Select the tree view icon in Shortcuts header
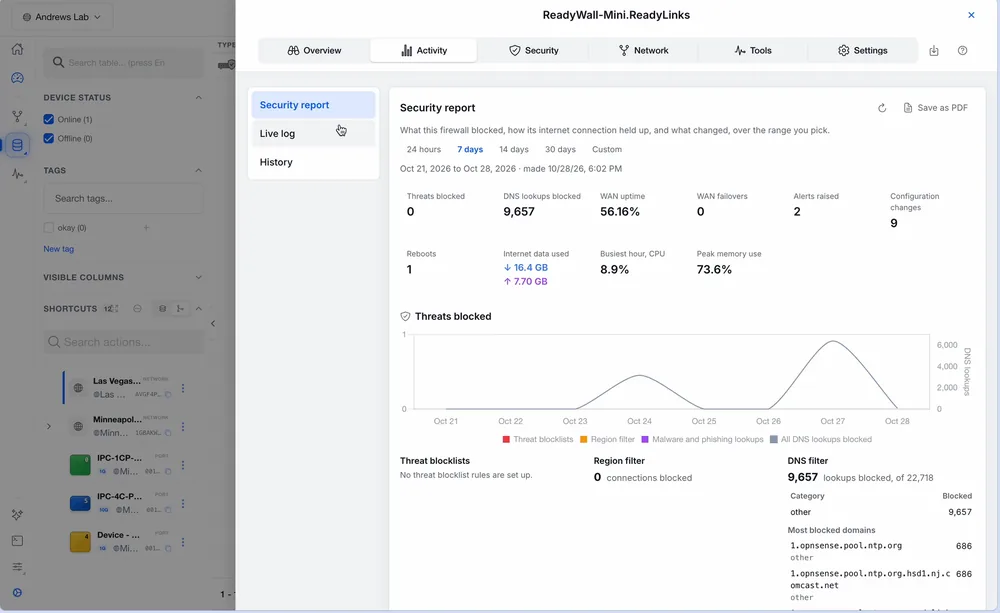This screenshot has height=613, width=1000. (180, 309)
